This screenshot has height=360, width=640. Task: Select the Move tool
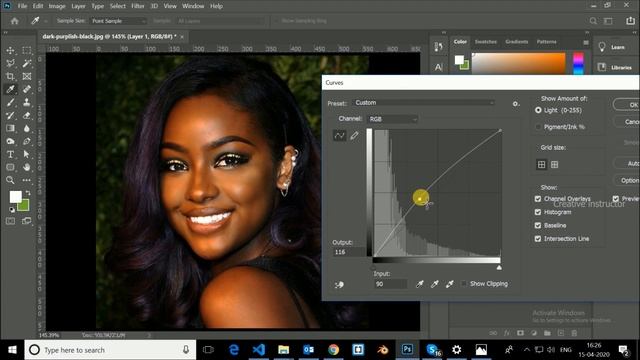tap(10, 51)
